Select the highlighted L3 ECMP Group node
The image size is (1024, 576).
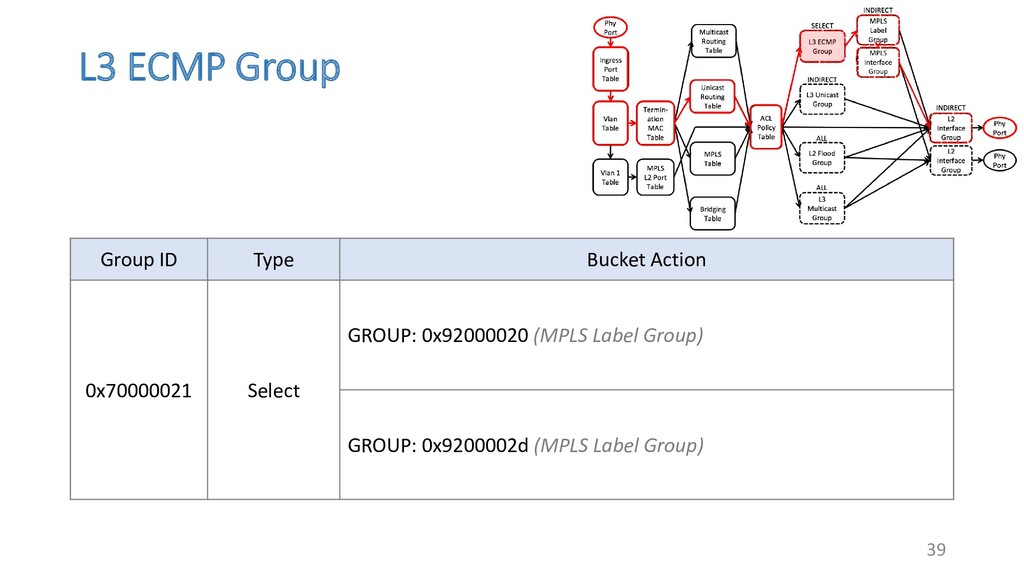[821, 46]
